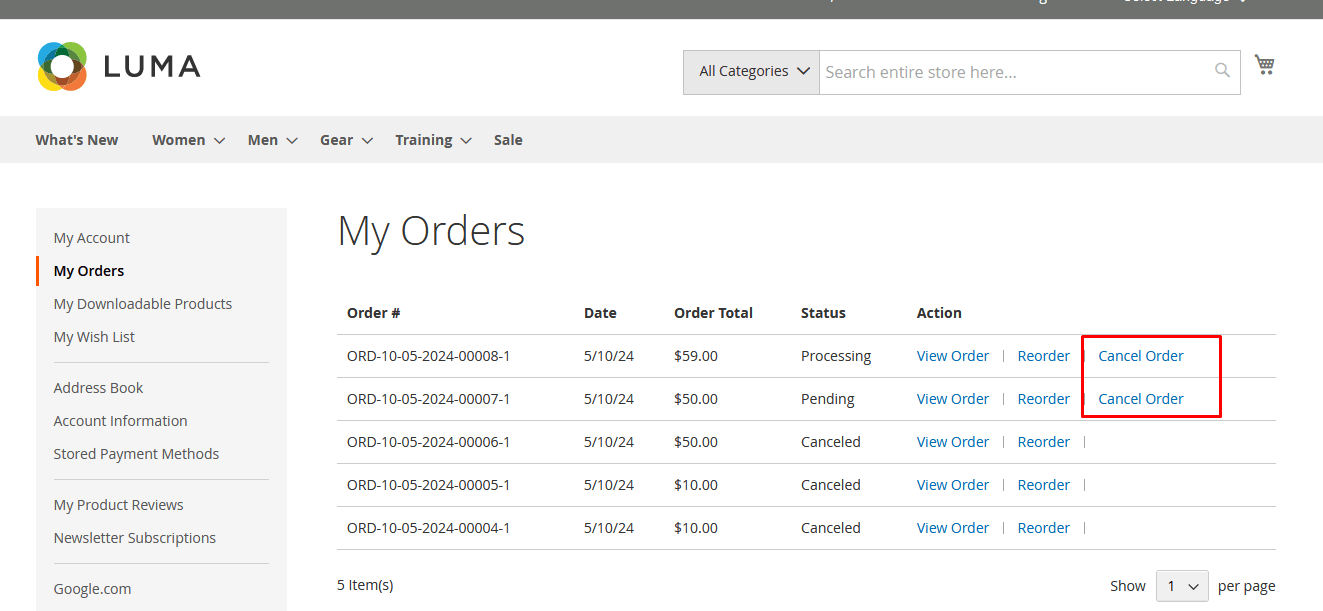Open the Training menu
The height and width of the screenshot is (611, 1323).
[x=432, y=141]
